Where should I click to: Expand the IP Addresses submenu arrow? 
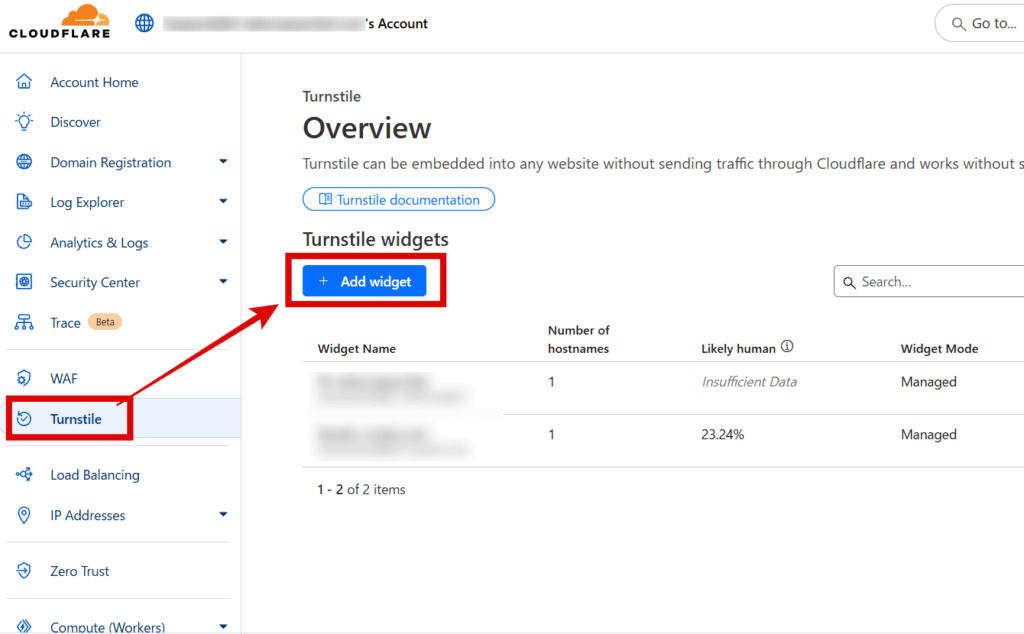(x=223, y=515)
